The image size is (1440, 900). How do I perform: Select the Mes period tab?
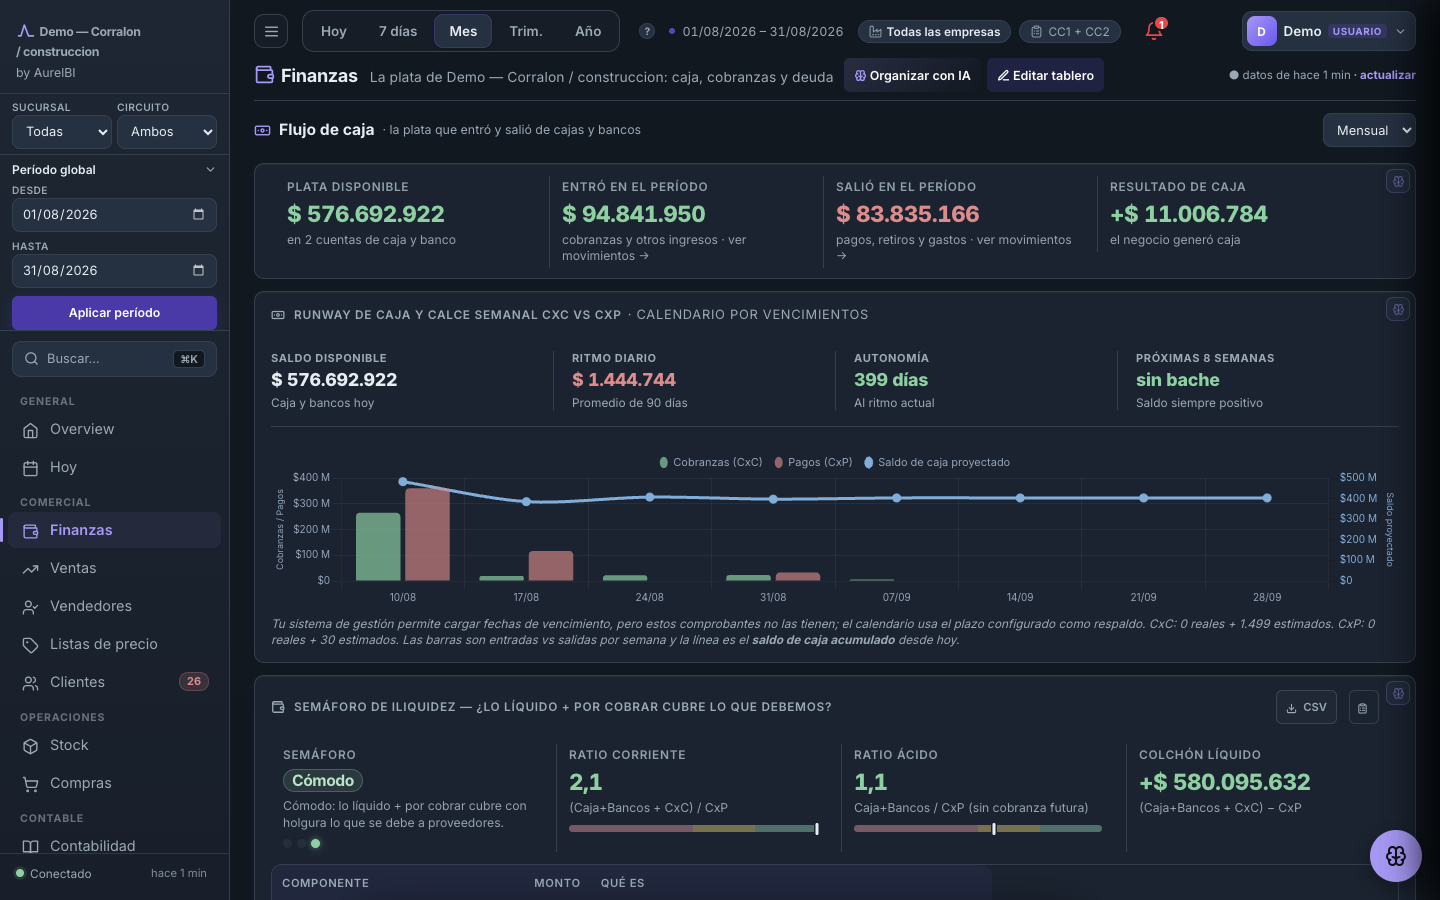coord(463,31)
